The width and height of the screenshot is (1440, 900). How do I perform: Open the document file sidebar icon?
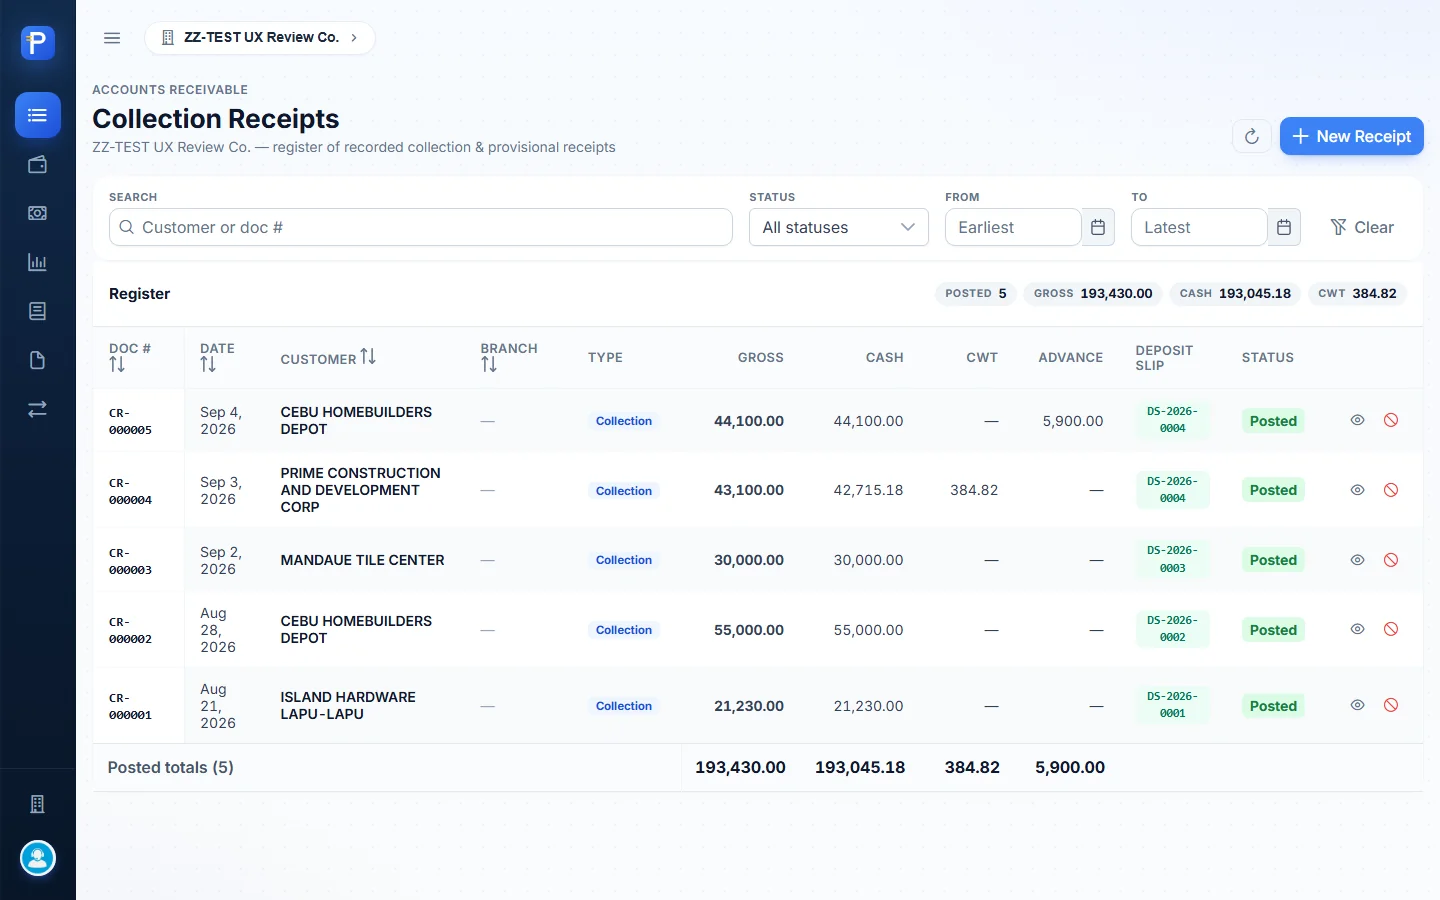coord(38,360)
